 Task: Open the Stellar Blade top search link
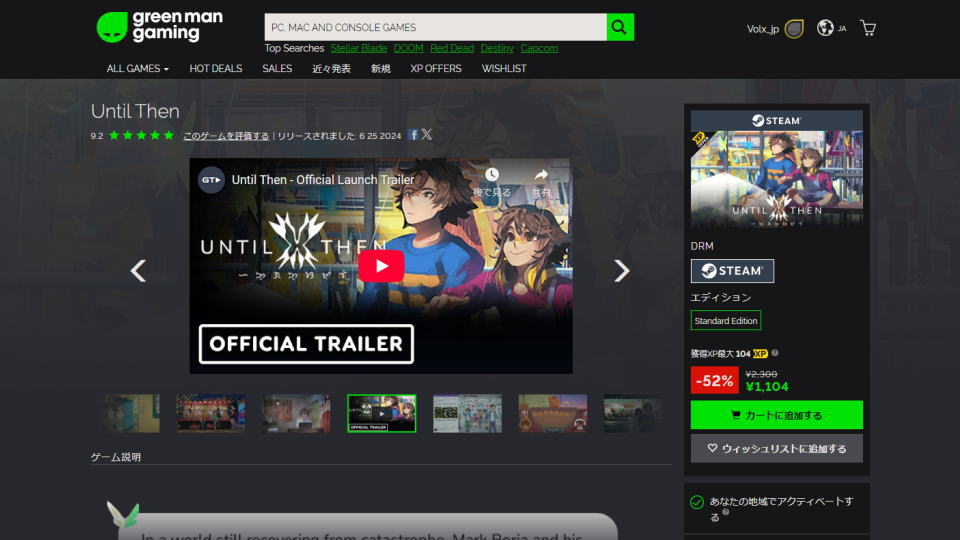point(359,48)
